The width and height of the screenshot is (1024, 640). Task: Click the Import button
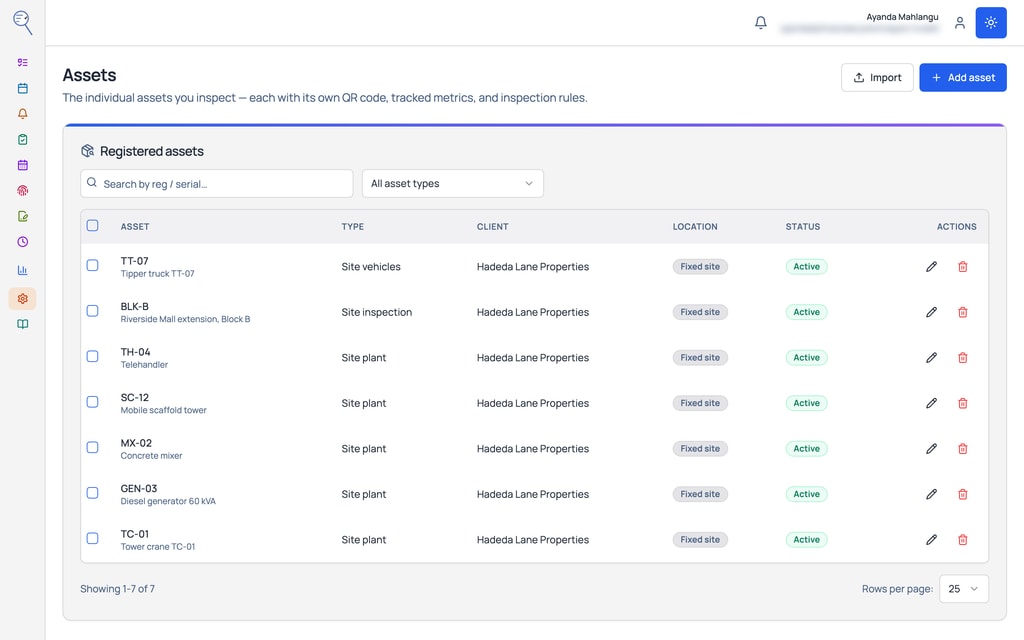(x=877, y=78)
